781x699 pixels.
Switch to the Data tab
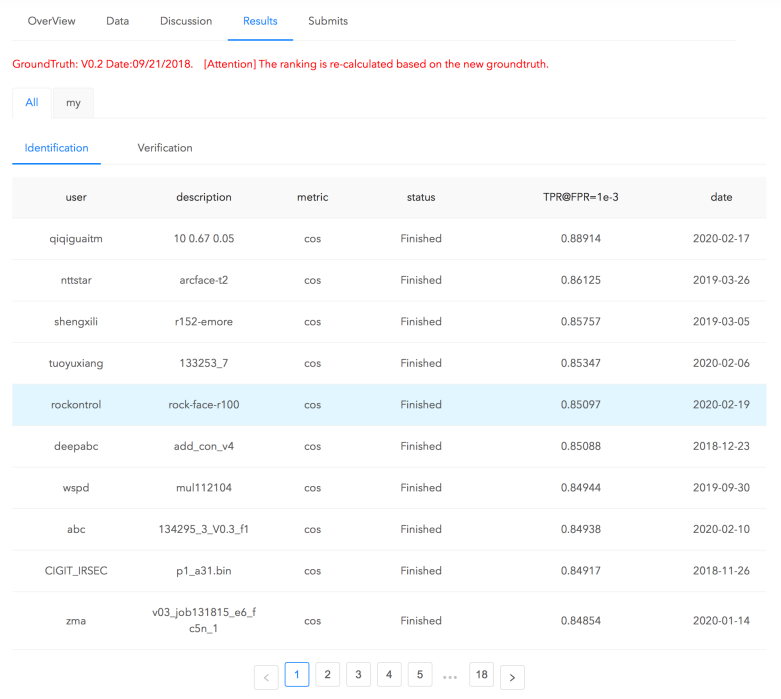tap(117, 21)
